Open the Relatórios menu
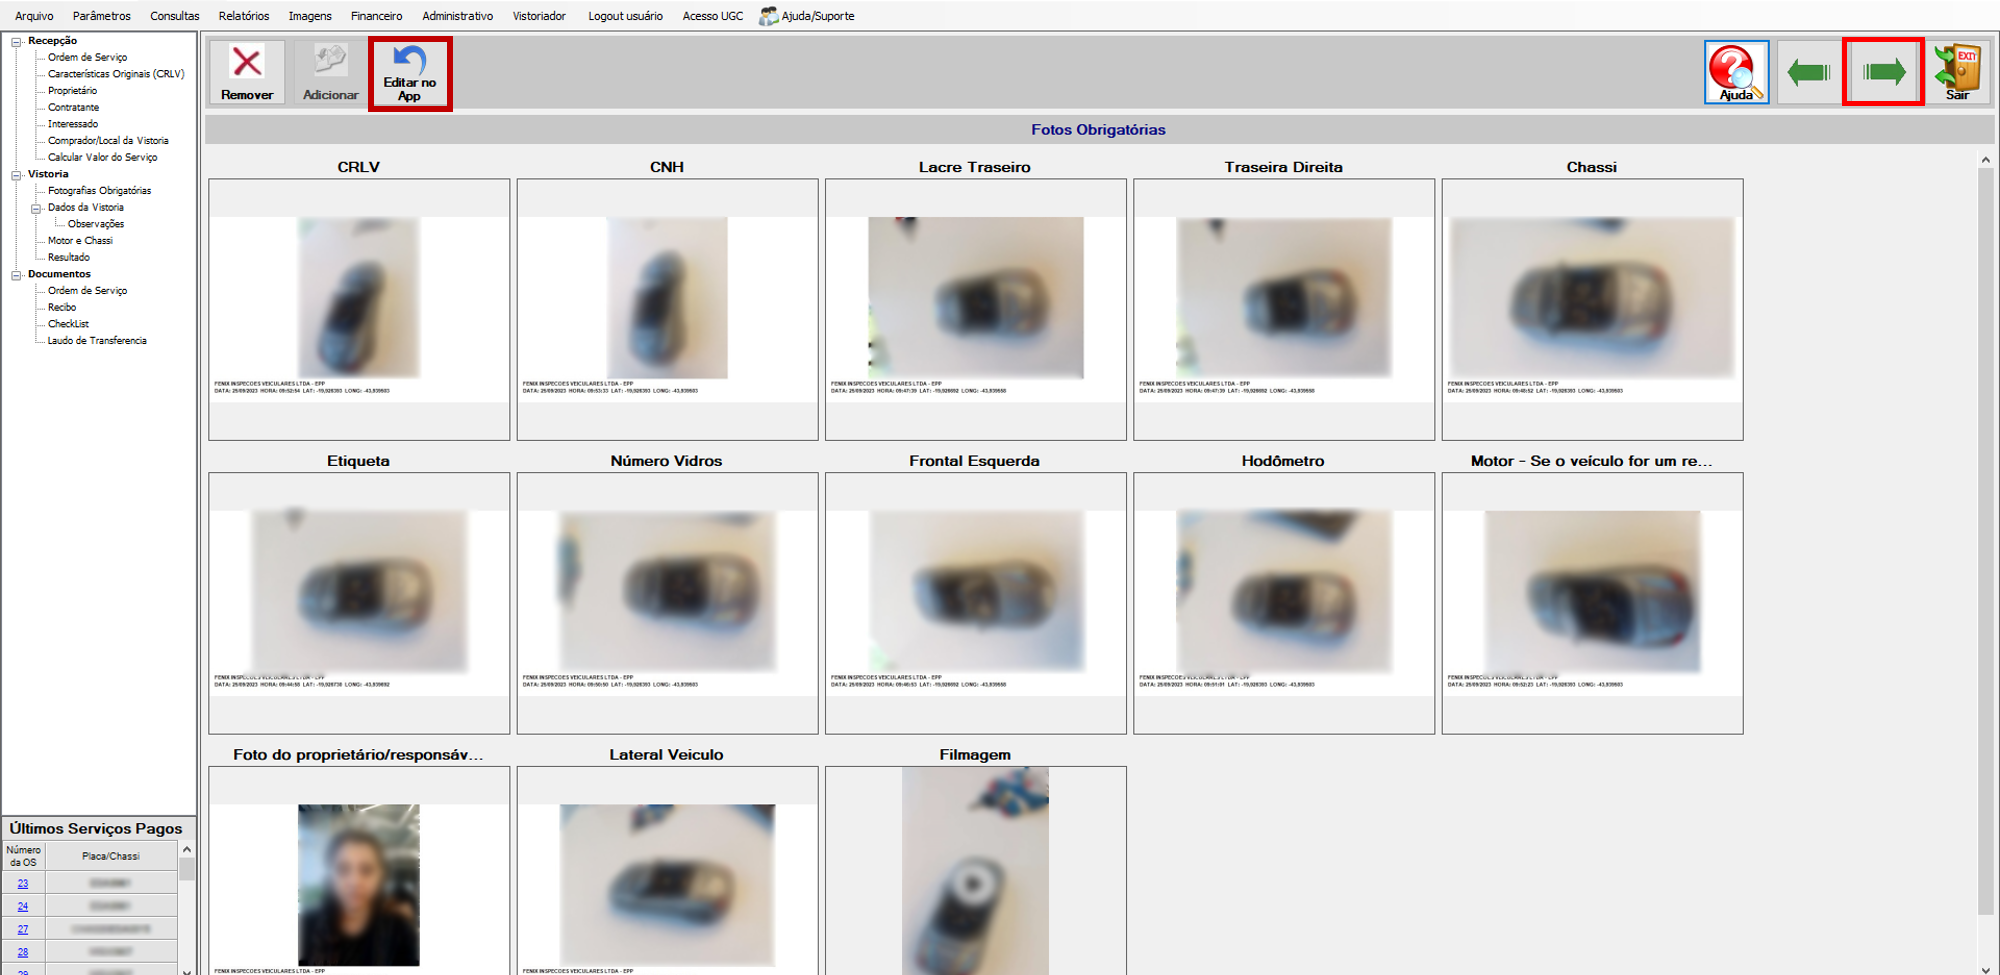 [x=244, y=16]
